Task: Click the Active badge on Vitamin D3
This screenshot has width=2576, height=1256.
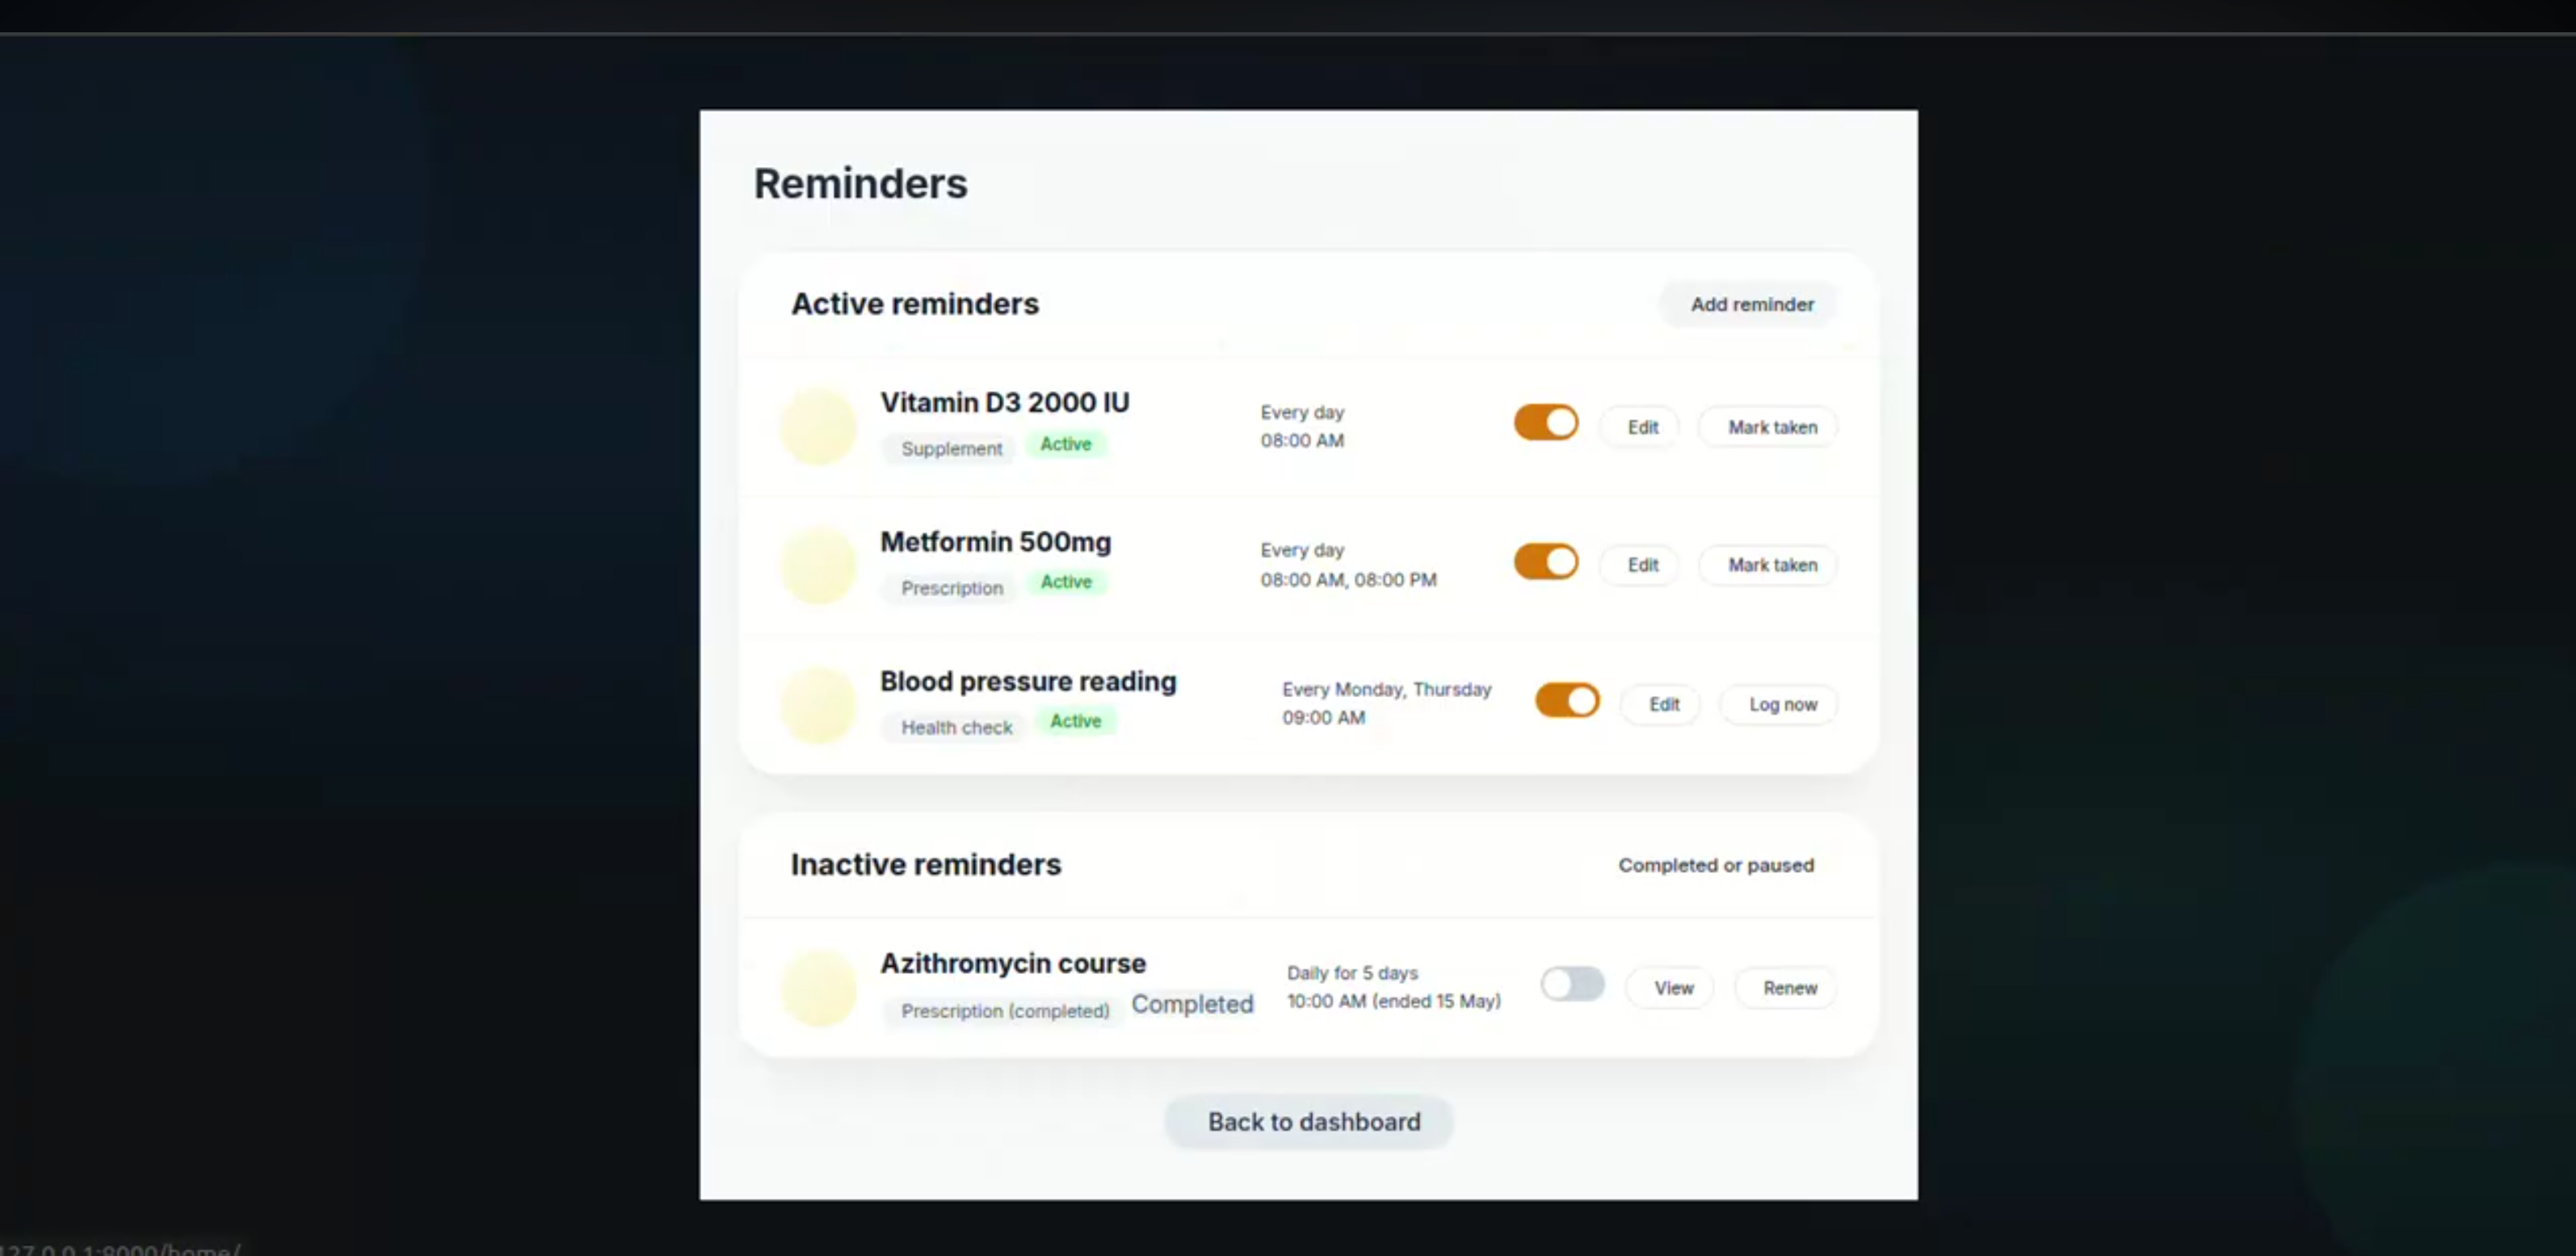Action: pos(1065,444)
